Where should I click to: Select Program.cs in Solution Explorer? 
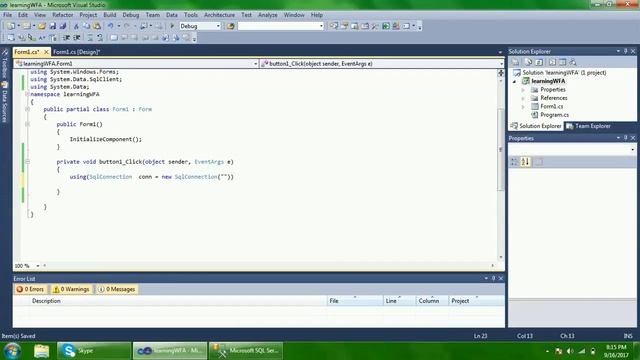pos(554,115)
